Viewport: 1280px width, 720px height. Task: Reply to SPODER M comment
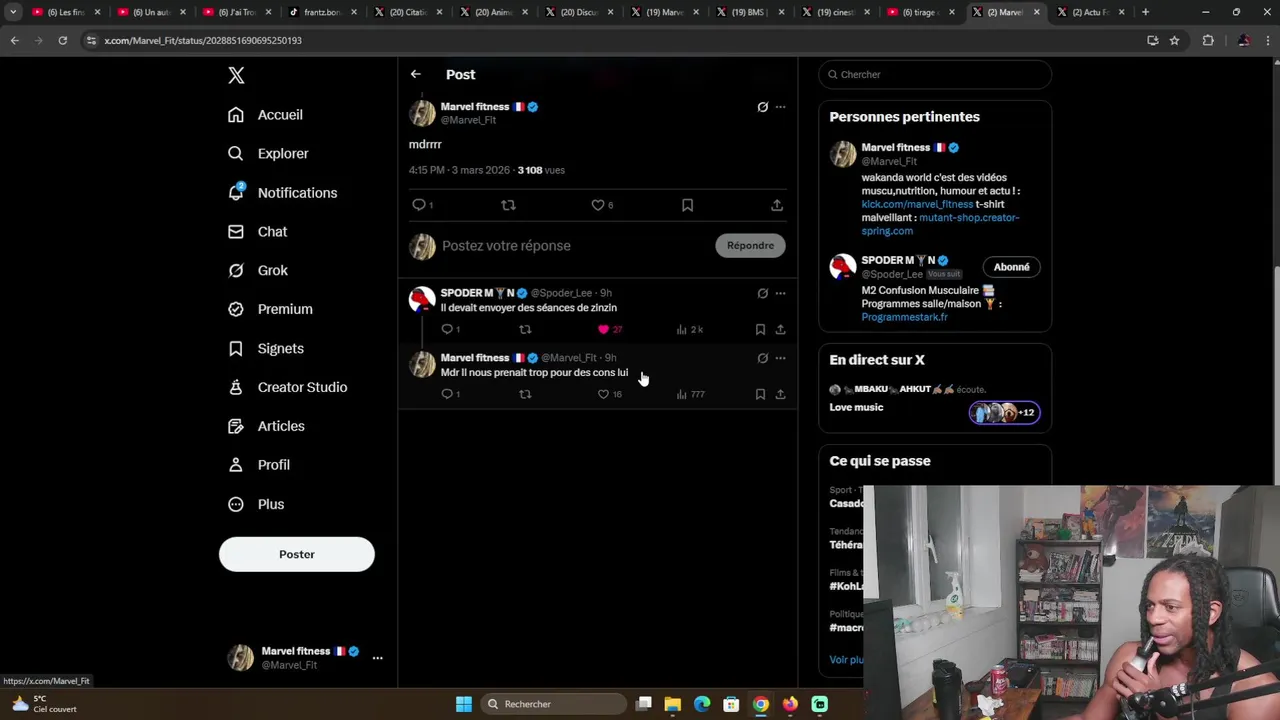pos(447,329)
